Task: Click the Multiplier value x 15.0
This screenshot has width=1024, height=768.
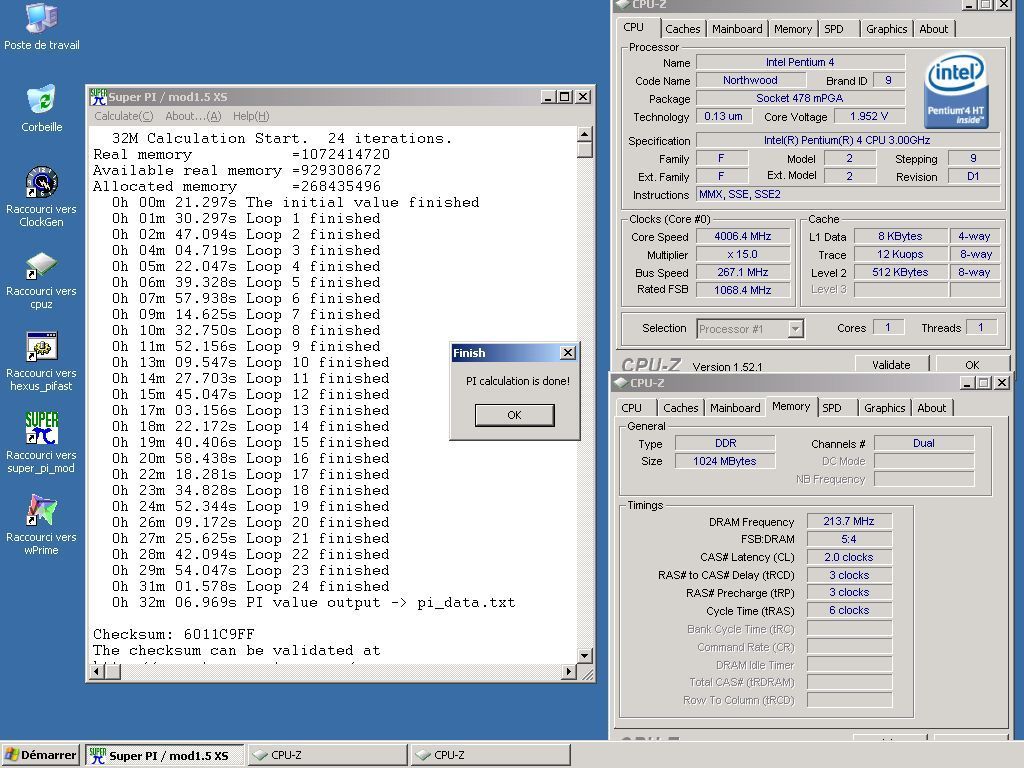Action: [x=743, y=254]
